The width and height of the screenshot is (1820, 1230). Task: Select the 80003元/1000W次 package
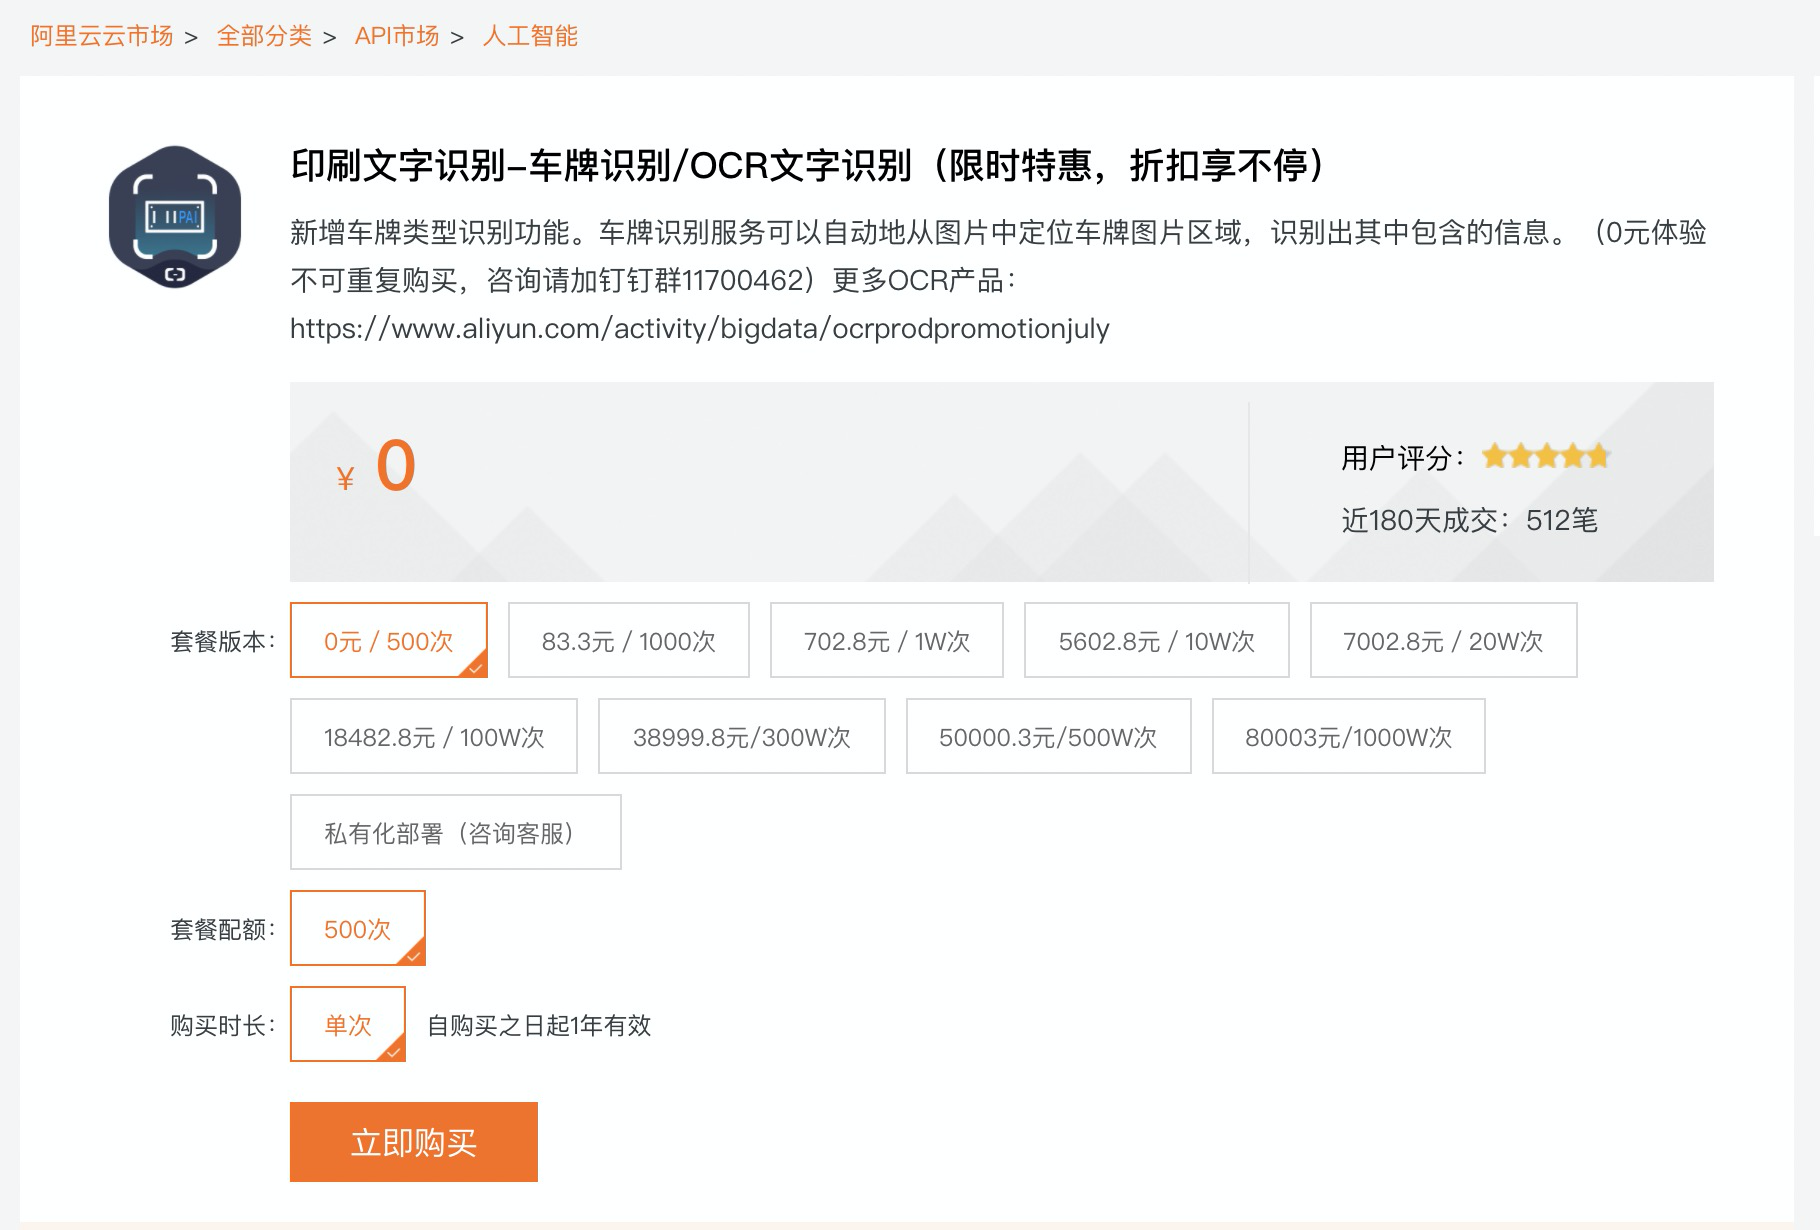click(x=1349, y=736)
